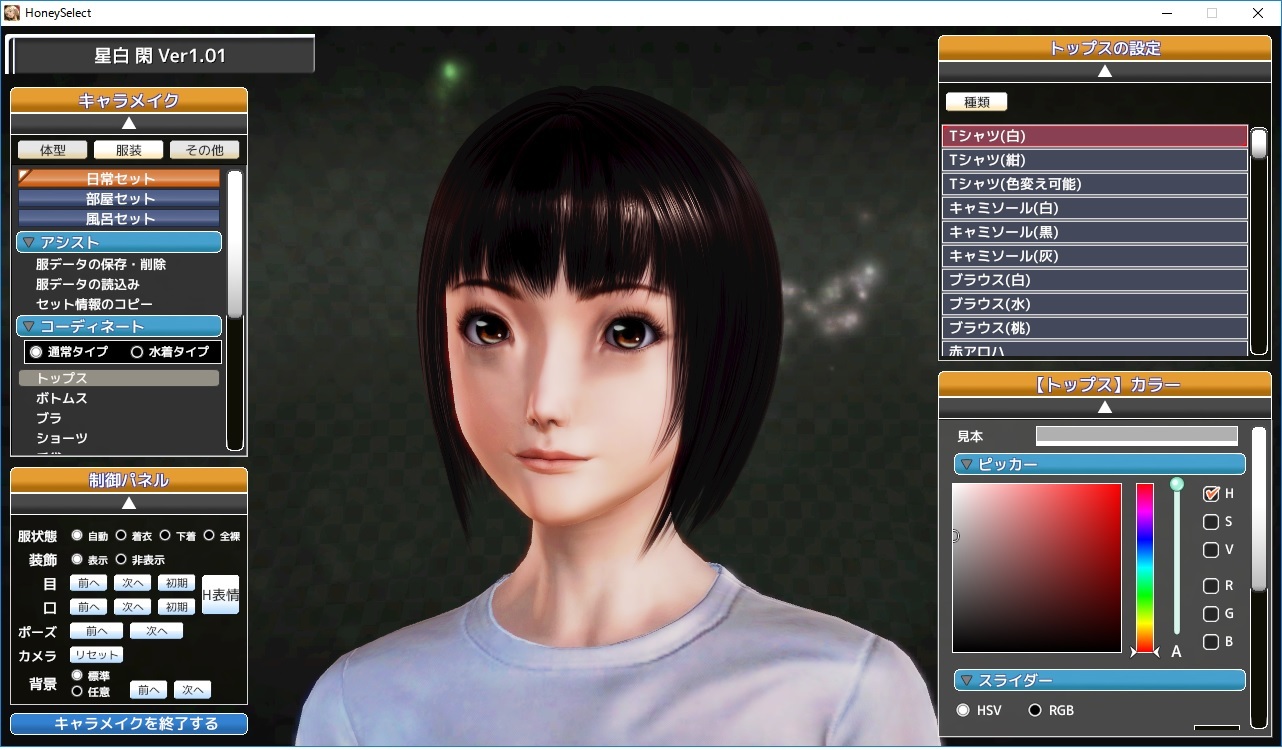Check the R checkbox
This screenshot has height=750, width=1282.
point(1211,585)
